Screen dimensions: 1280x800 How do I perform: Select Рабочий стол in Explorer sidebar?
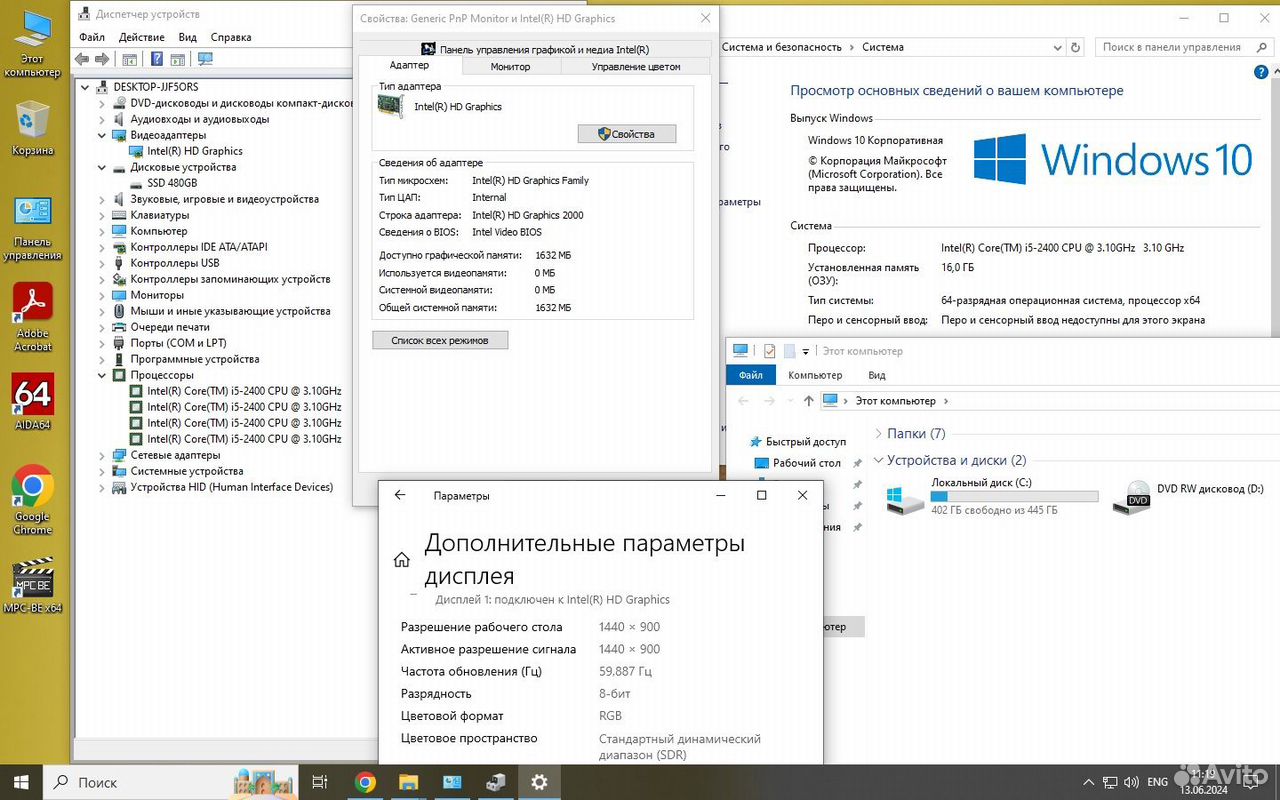(x=807, y=463)
